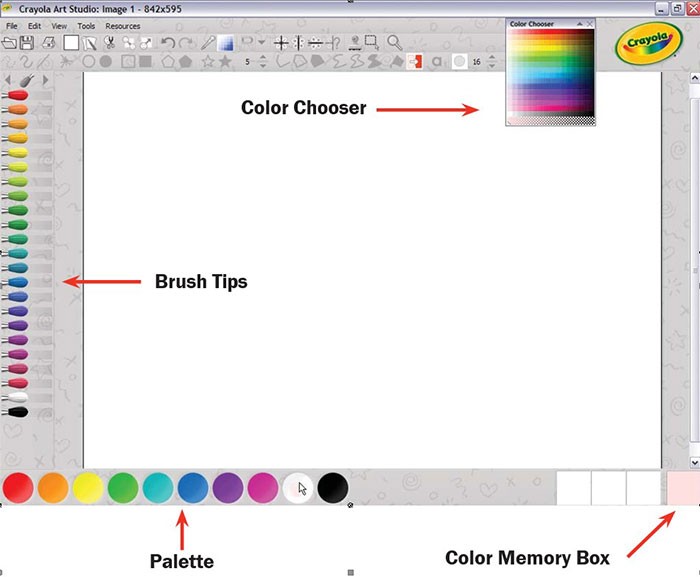Click the scissors cut icon
The width and height of the screenshot is (700, 577).
coord(110,43)
